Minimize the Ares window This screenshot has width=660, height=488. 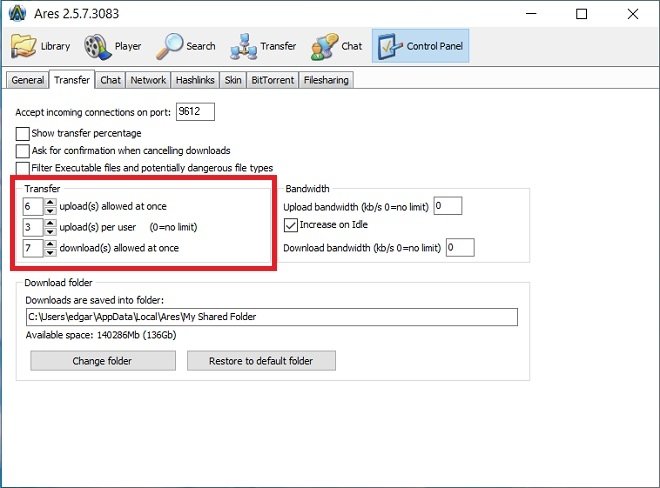(531, 13)
